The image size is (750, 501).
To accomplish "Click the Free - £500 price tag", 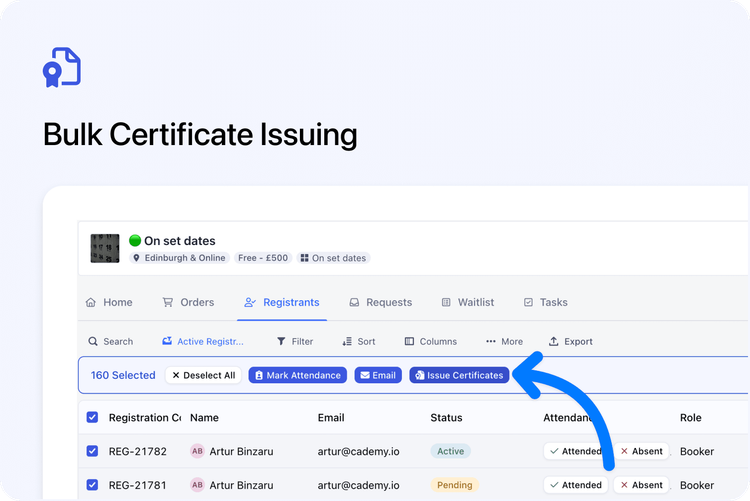I will click(x=263, y=258).
